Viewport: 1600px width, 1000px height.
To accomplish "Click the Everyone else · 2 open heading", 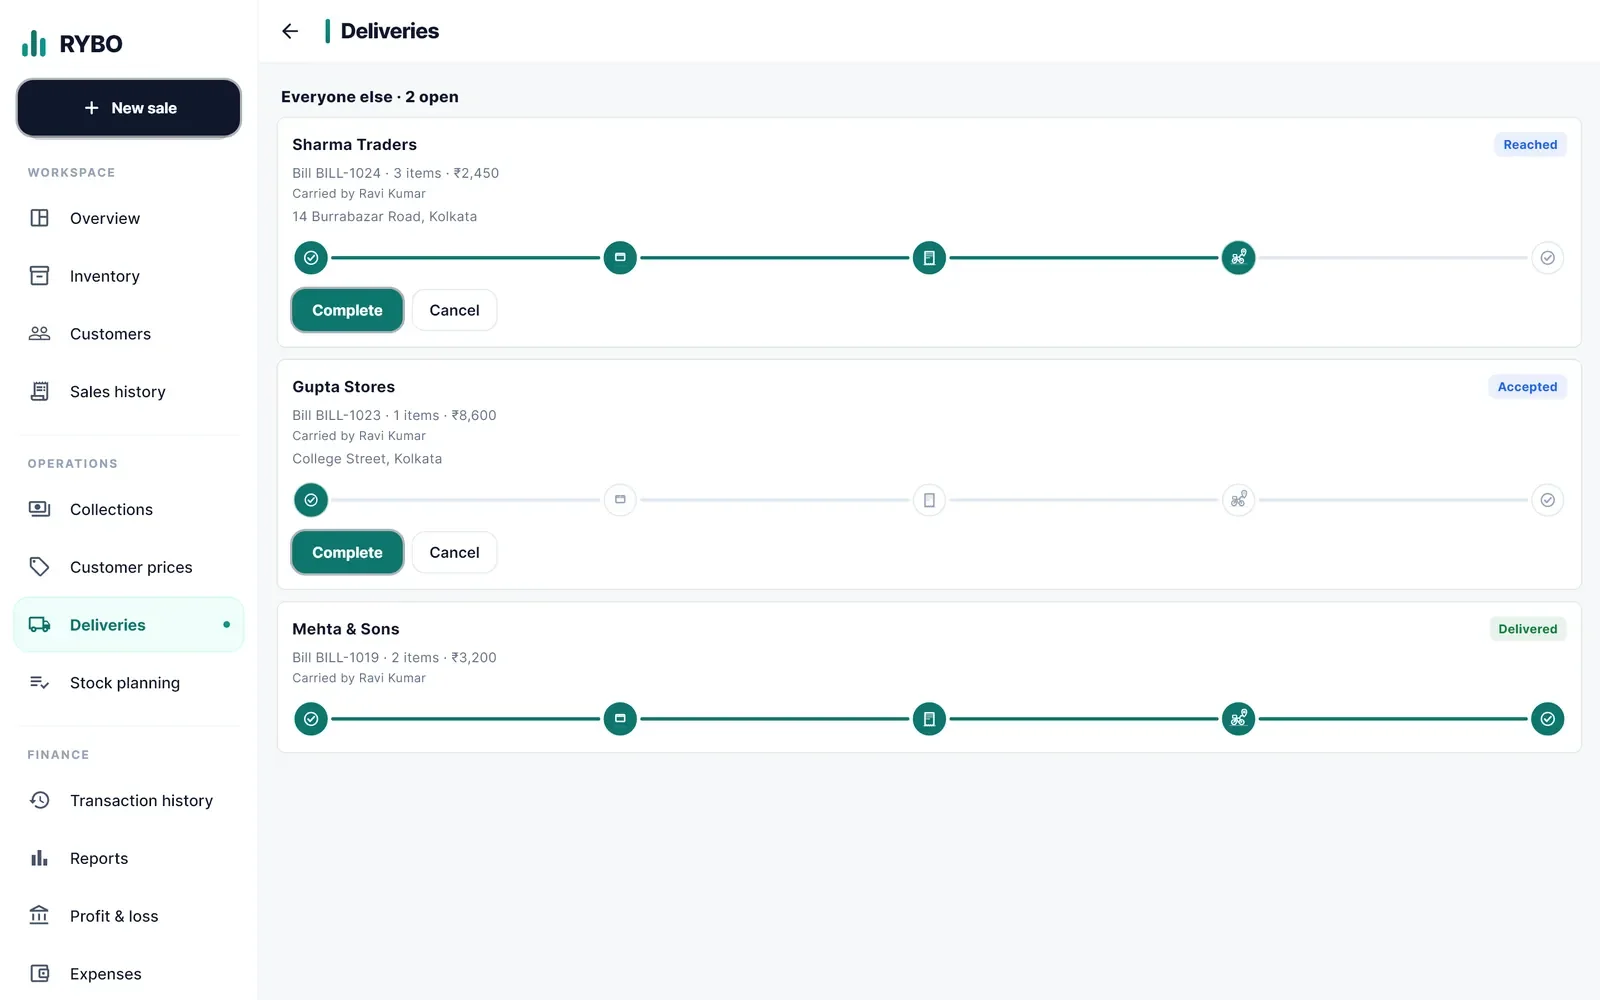I will [x=370, y=97].
